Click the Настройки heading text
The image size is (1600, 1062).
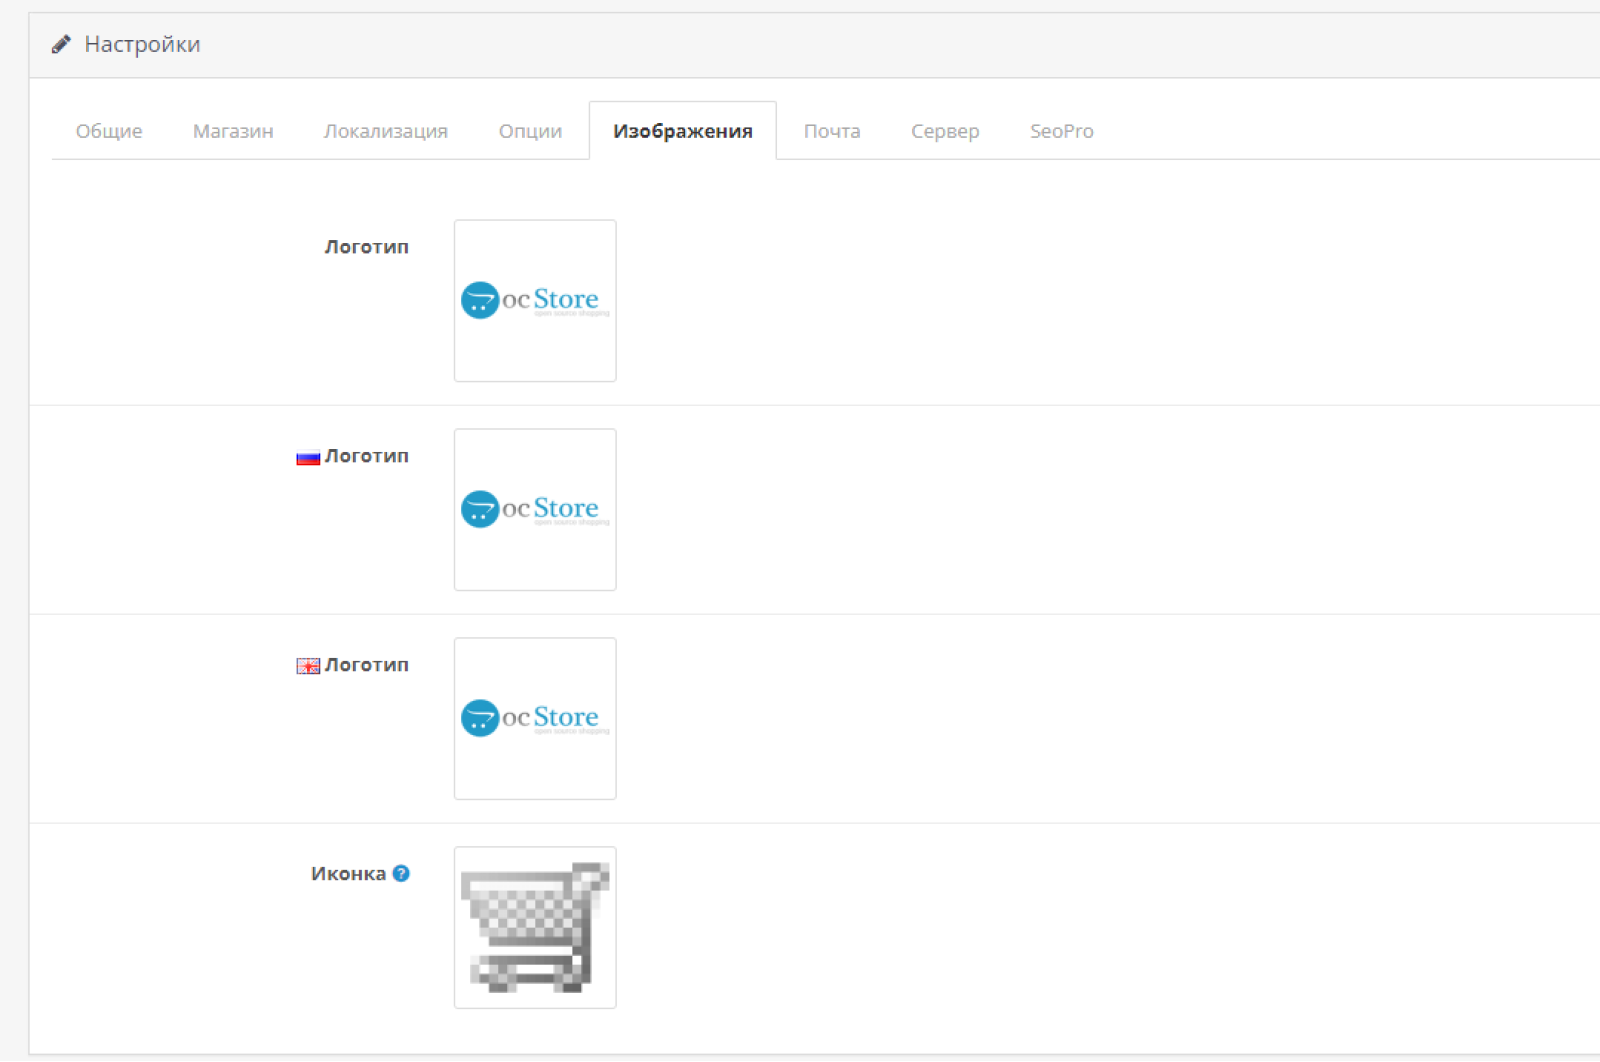(x=142, y=44)
